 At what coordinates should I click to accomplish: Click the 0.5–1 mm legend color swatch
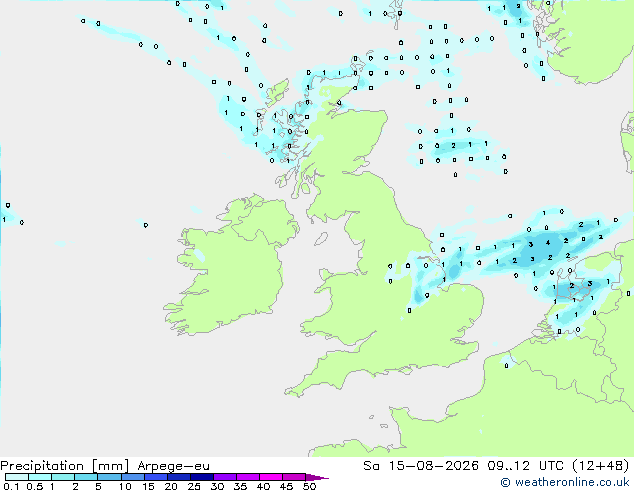[40, 477]
